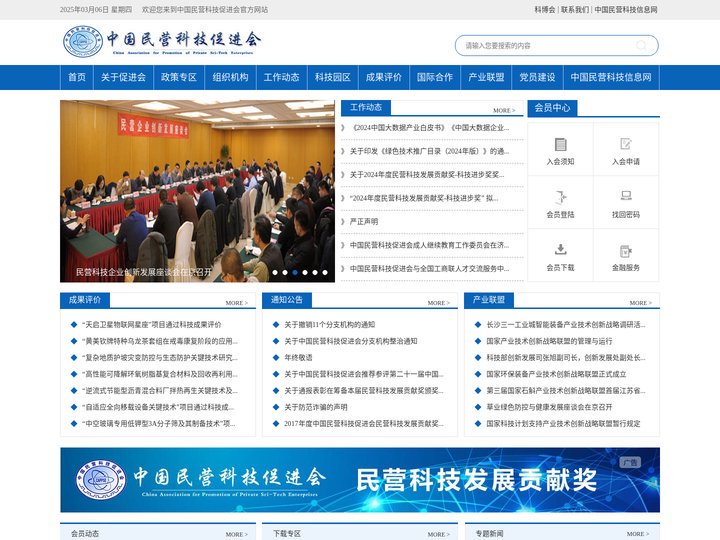Open the 金融服务 icon
720x540 pixels.
pos(625,251)
